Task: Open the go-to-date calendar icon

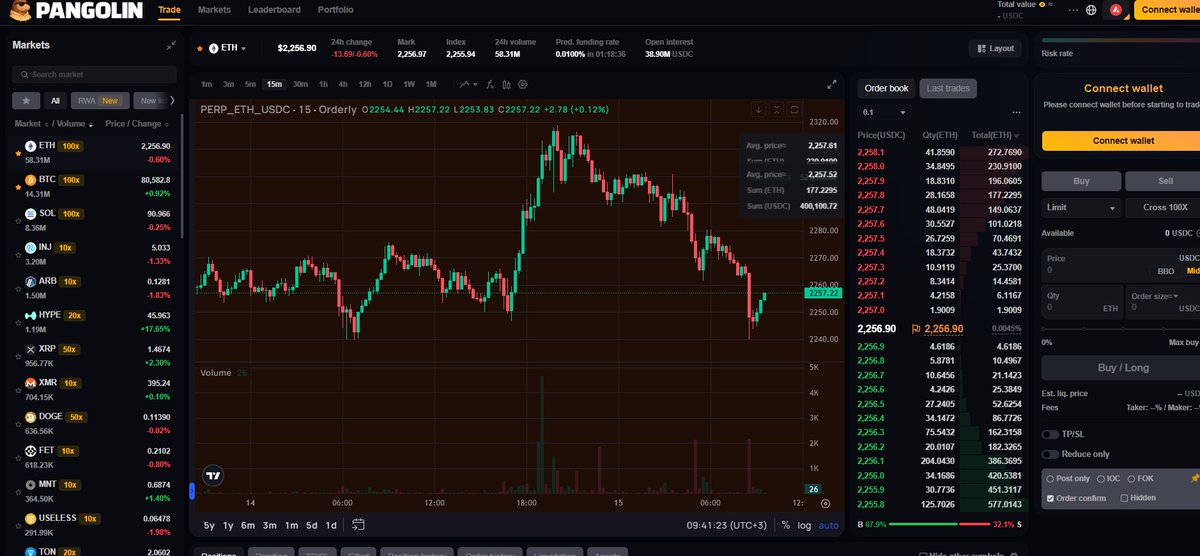Action: click(358, 524)
